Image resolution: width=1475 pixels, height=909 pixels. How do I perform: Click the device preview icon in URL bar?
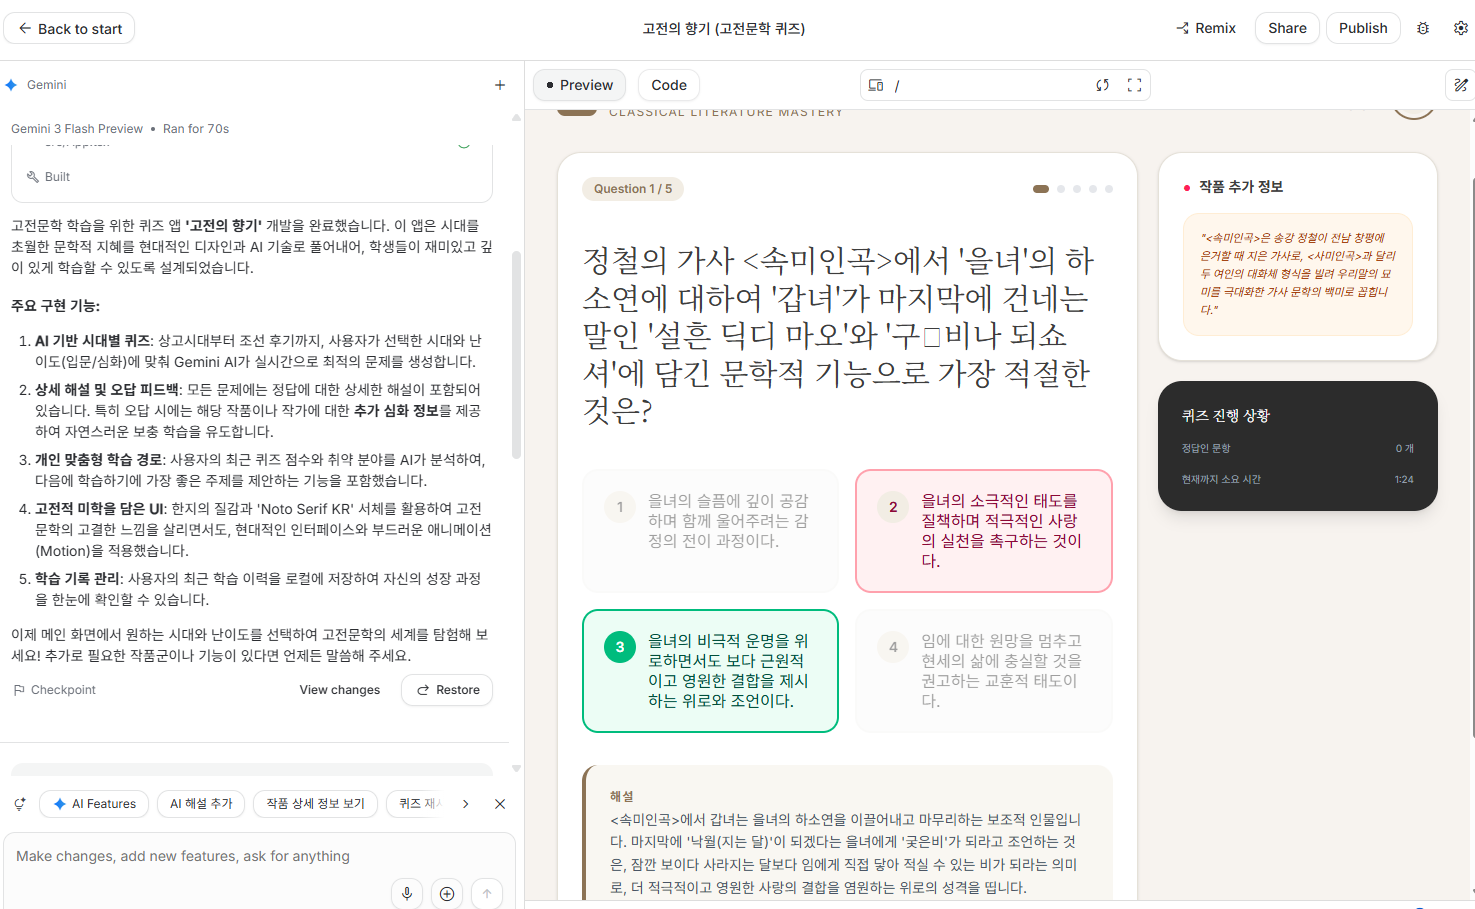click(x=876, y=85)
